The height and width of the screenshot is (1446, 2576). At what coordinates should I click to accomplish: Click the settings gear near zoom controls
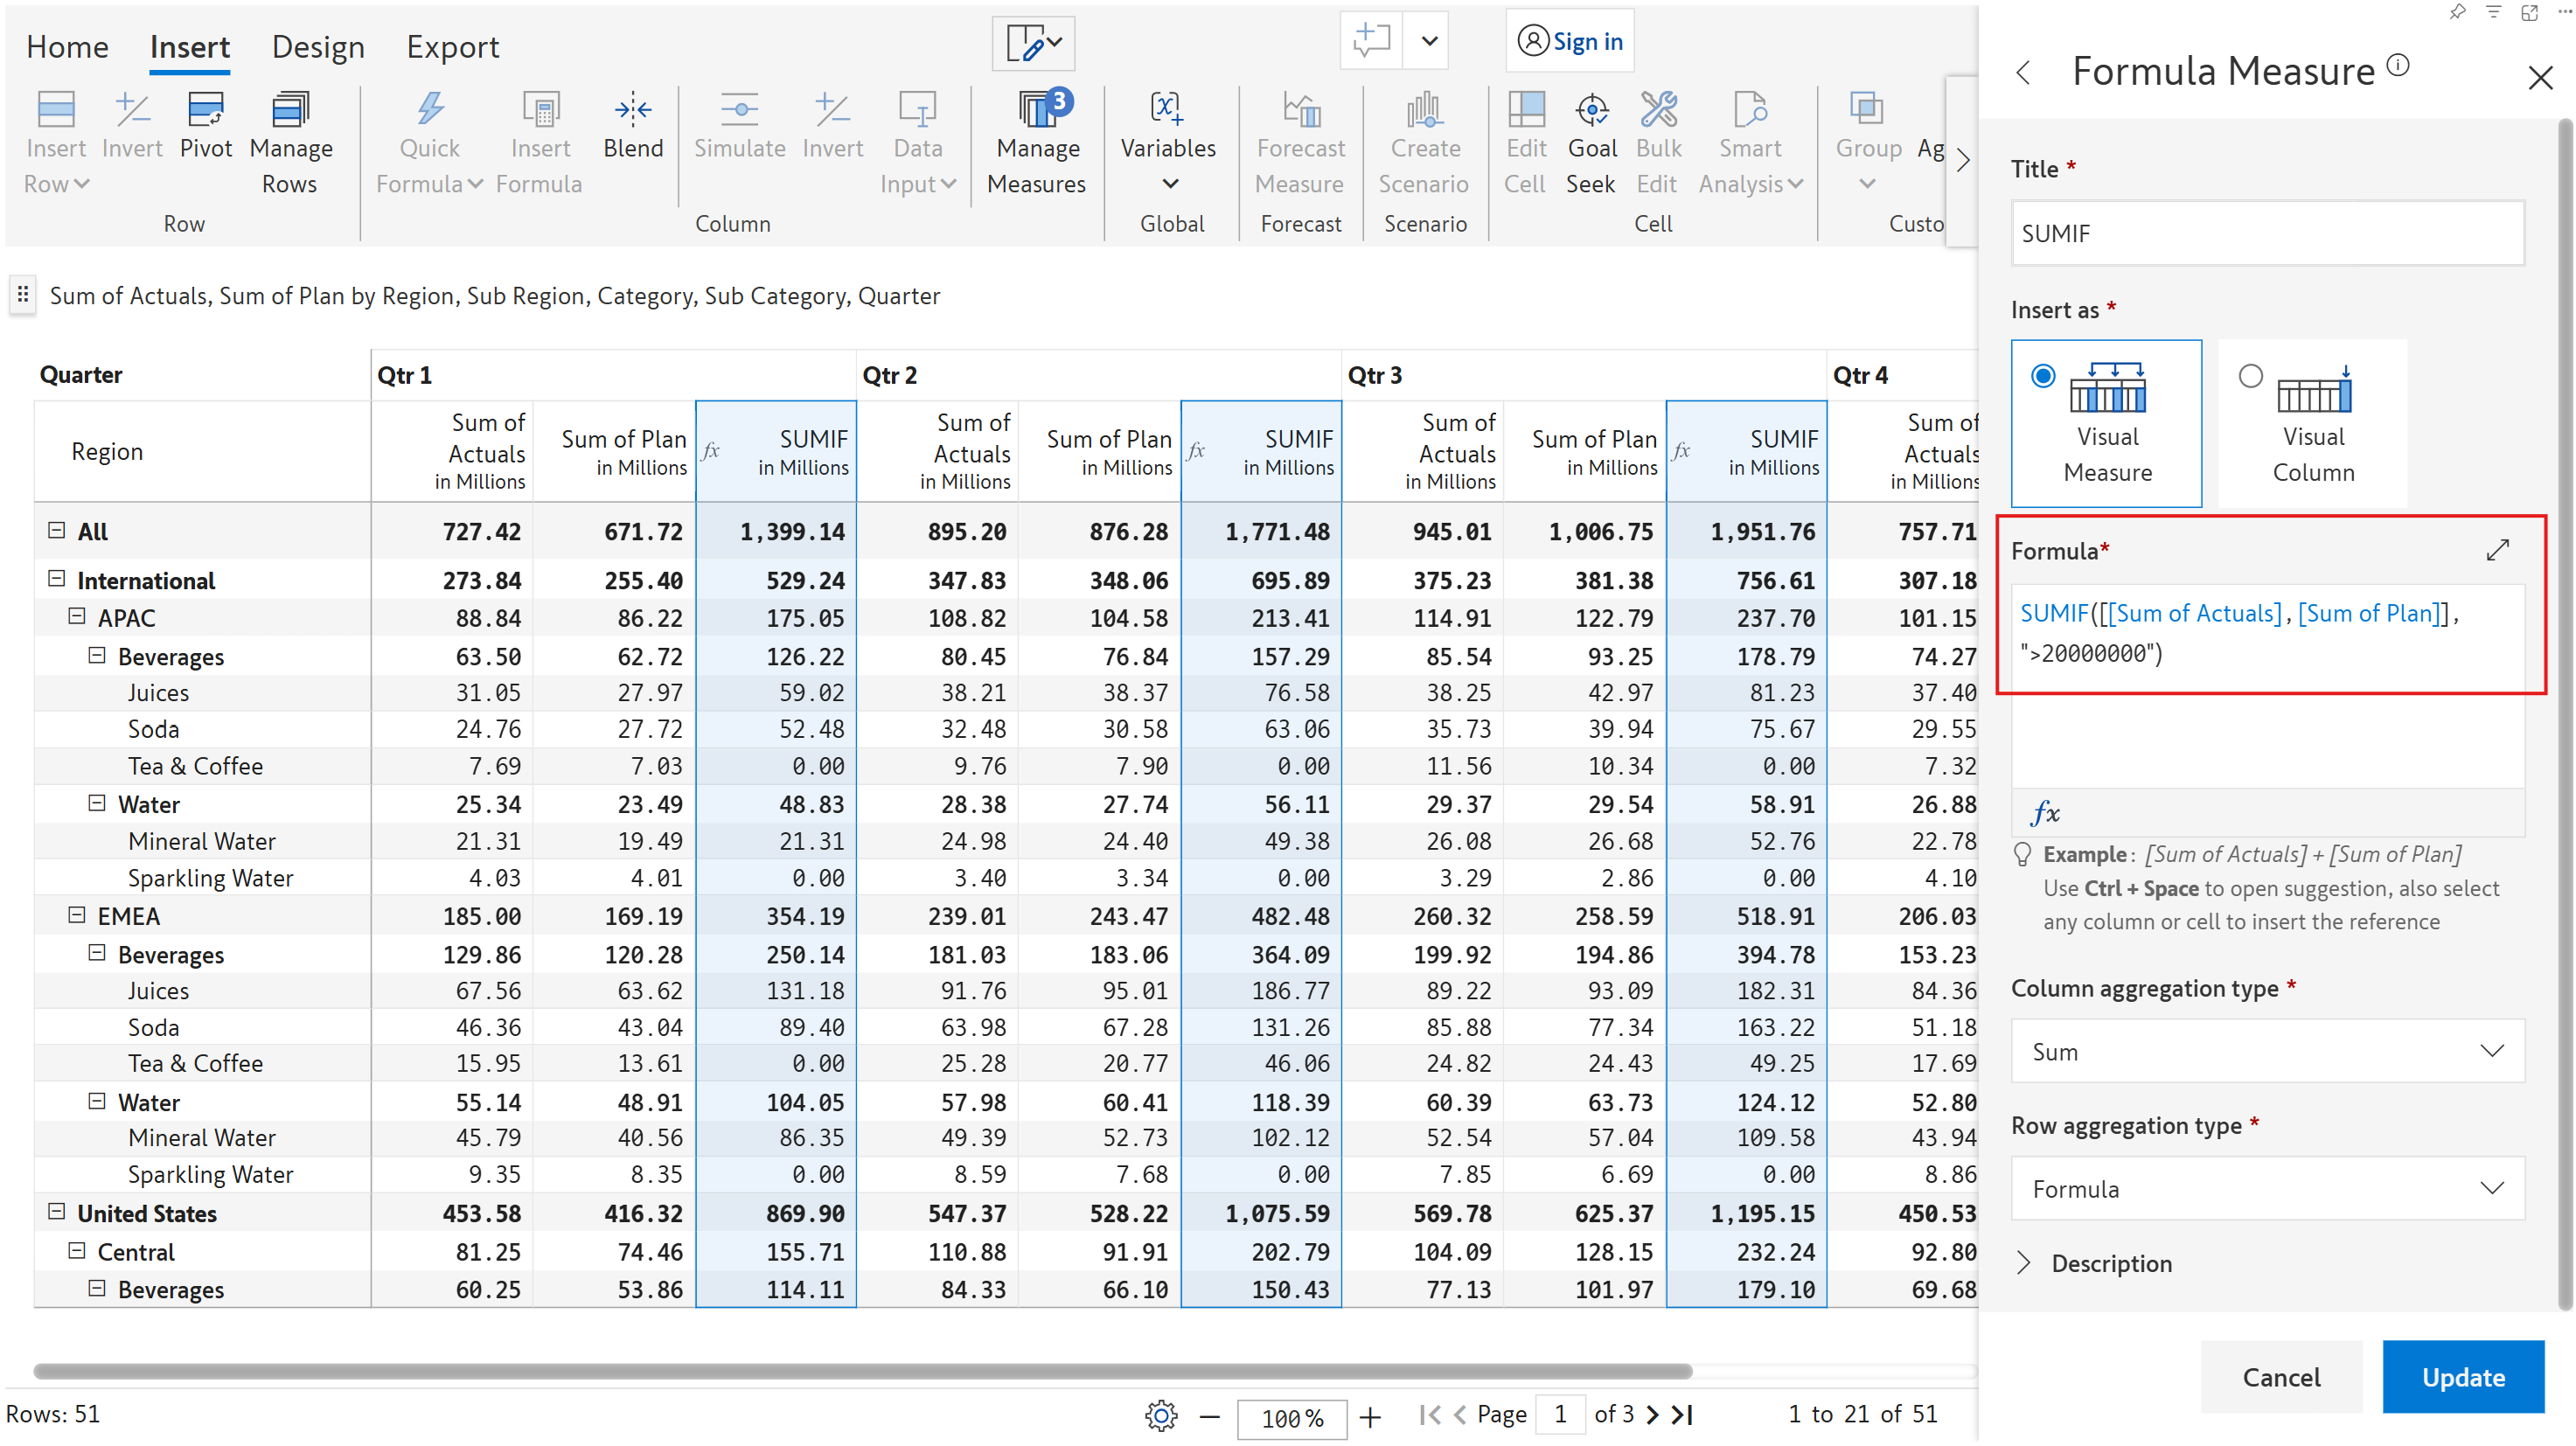(1160, 1415)
